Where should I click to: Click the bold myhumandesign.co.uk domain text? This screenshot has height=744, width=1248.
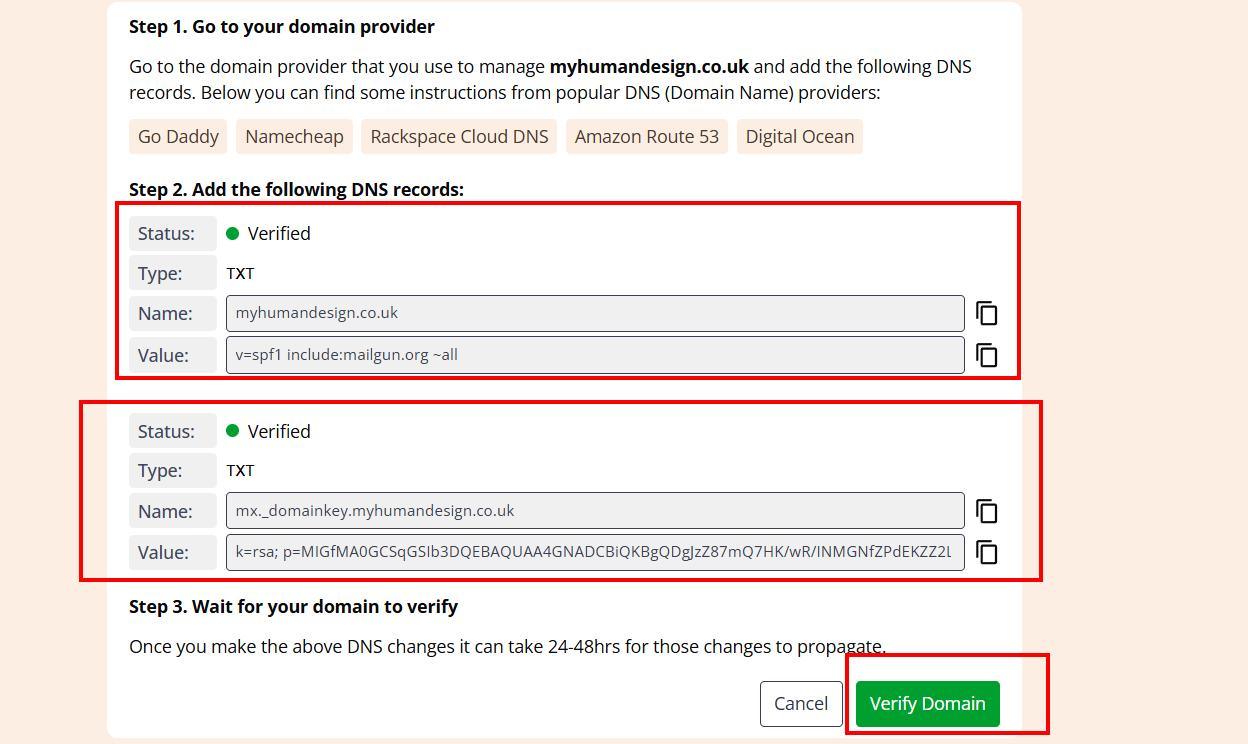coord(649,67)
